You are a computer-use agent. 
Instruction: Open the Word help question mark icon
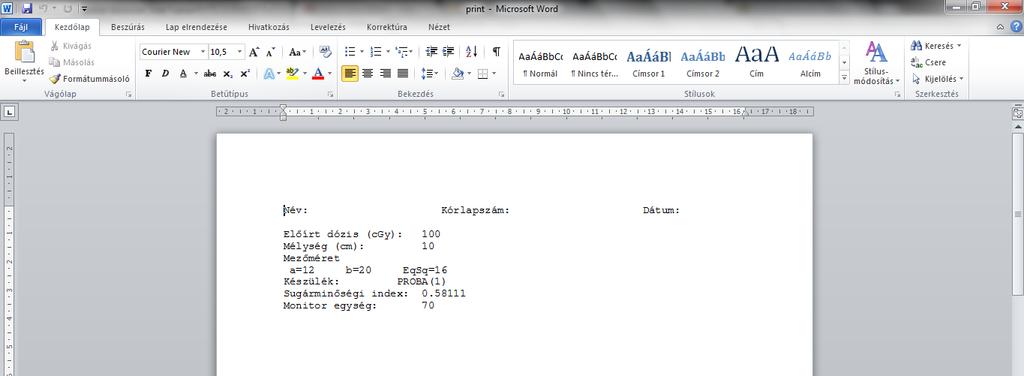tap(1016, 27)
